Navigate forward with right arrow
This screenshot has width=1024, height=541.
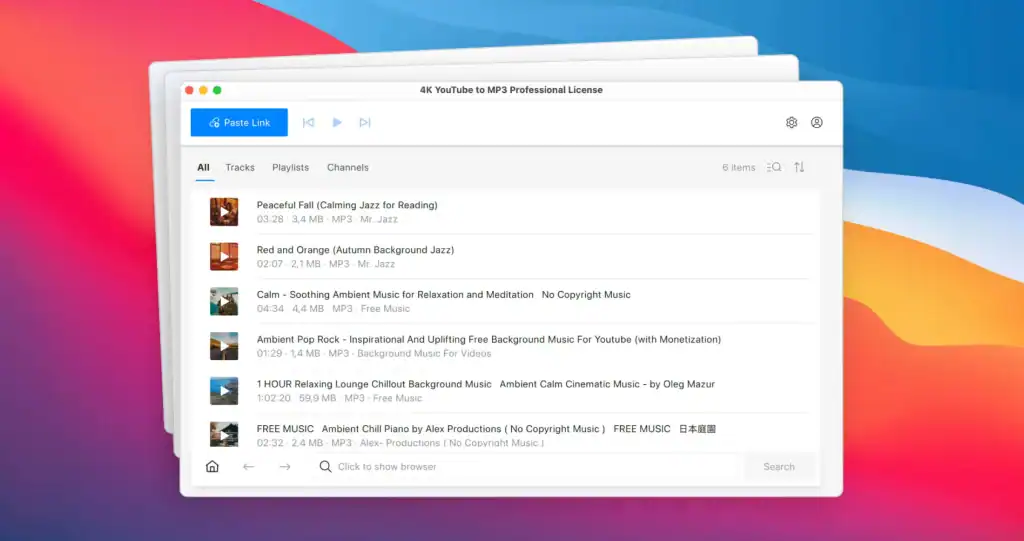point(285,467)
